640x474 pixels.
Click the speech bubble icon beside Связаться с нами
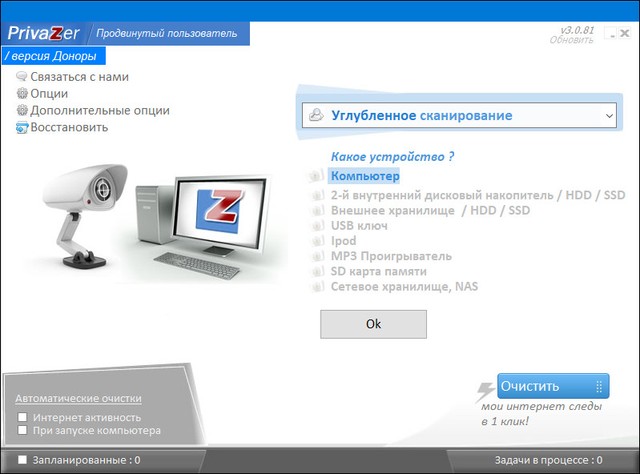tap(22, 76)
